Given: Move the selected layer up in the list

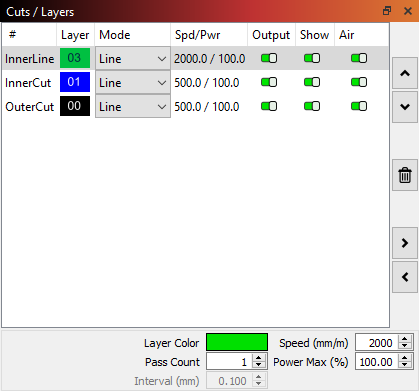Looking at the screenshot, I should click(405, 73).
